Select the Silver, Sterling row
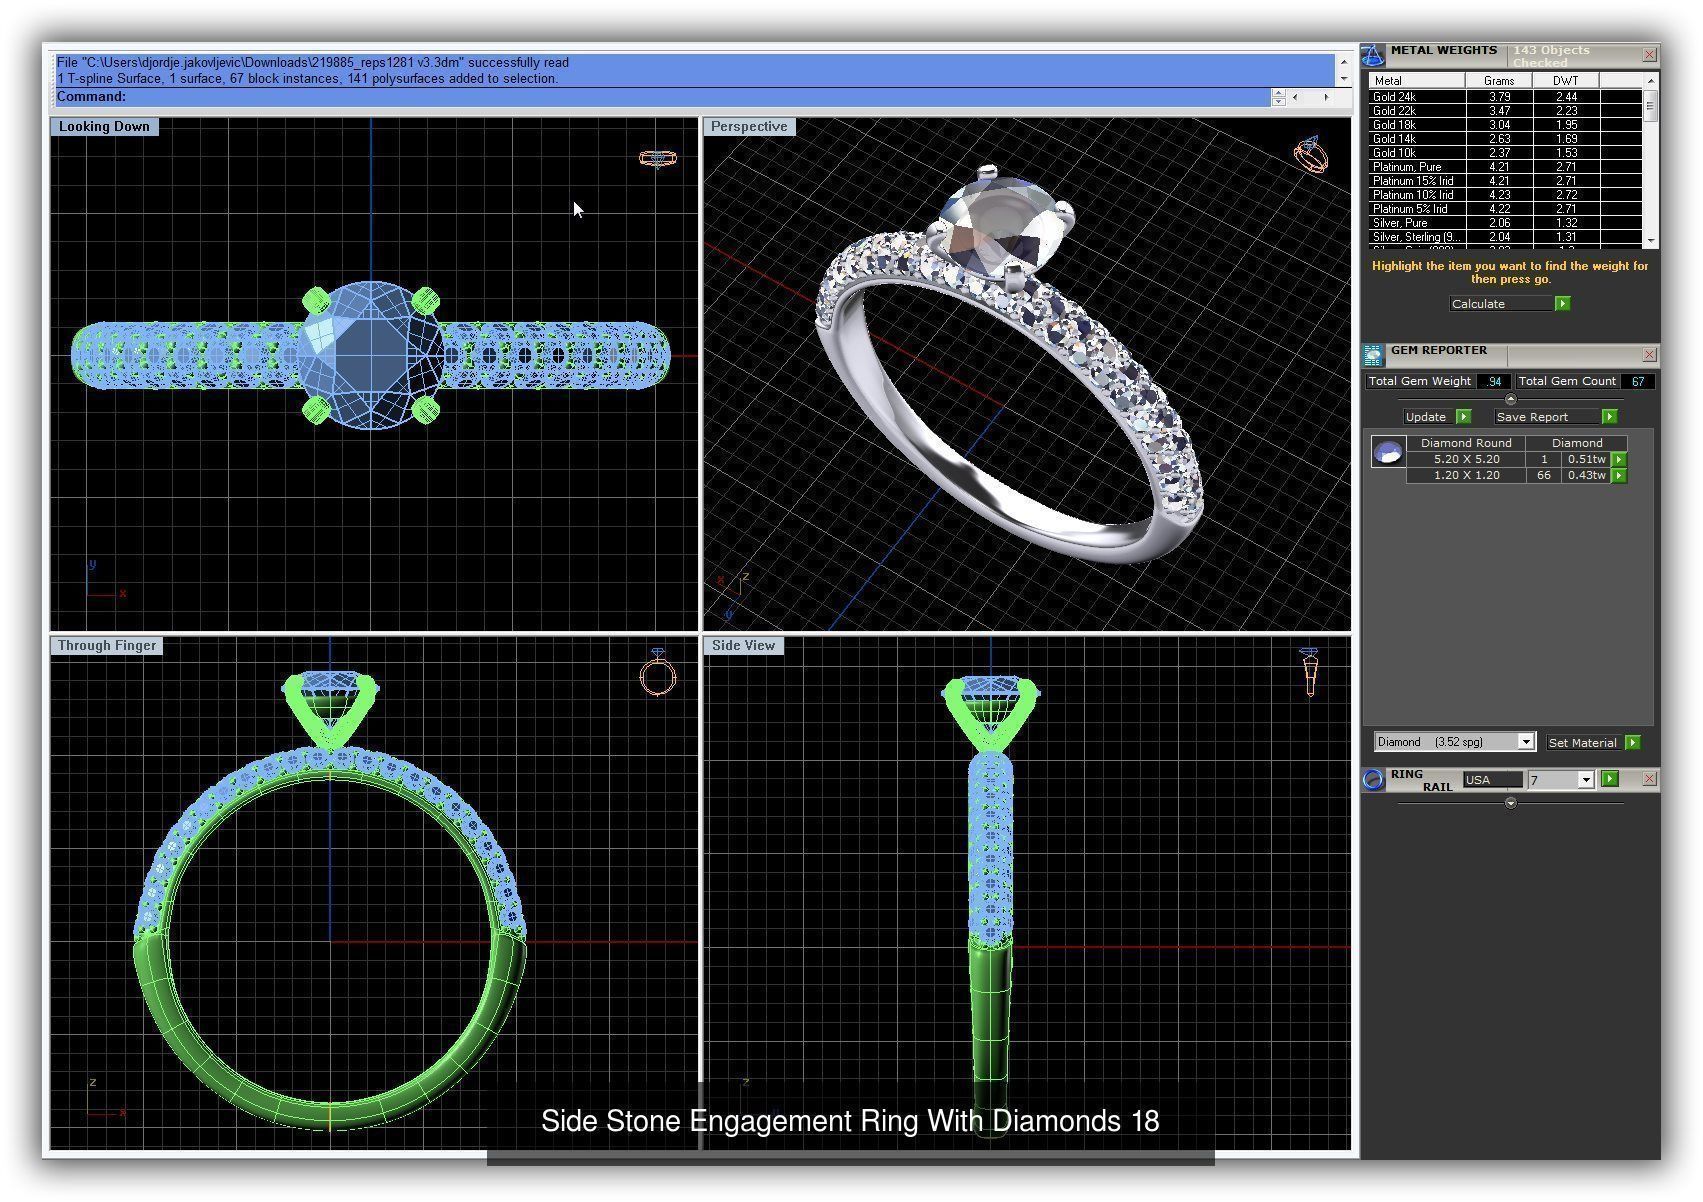1703x1202 pixels. 1505,237
